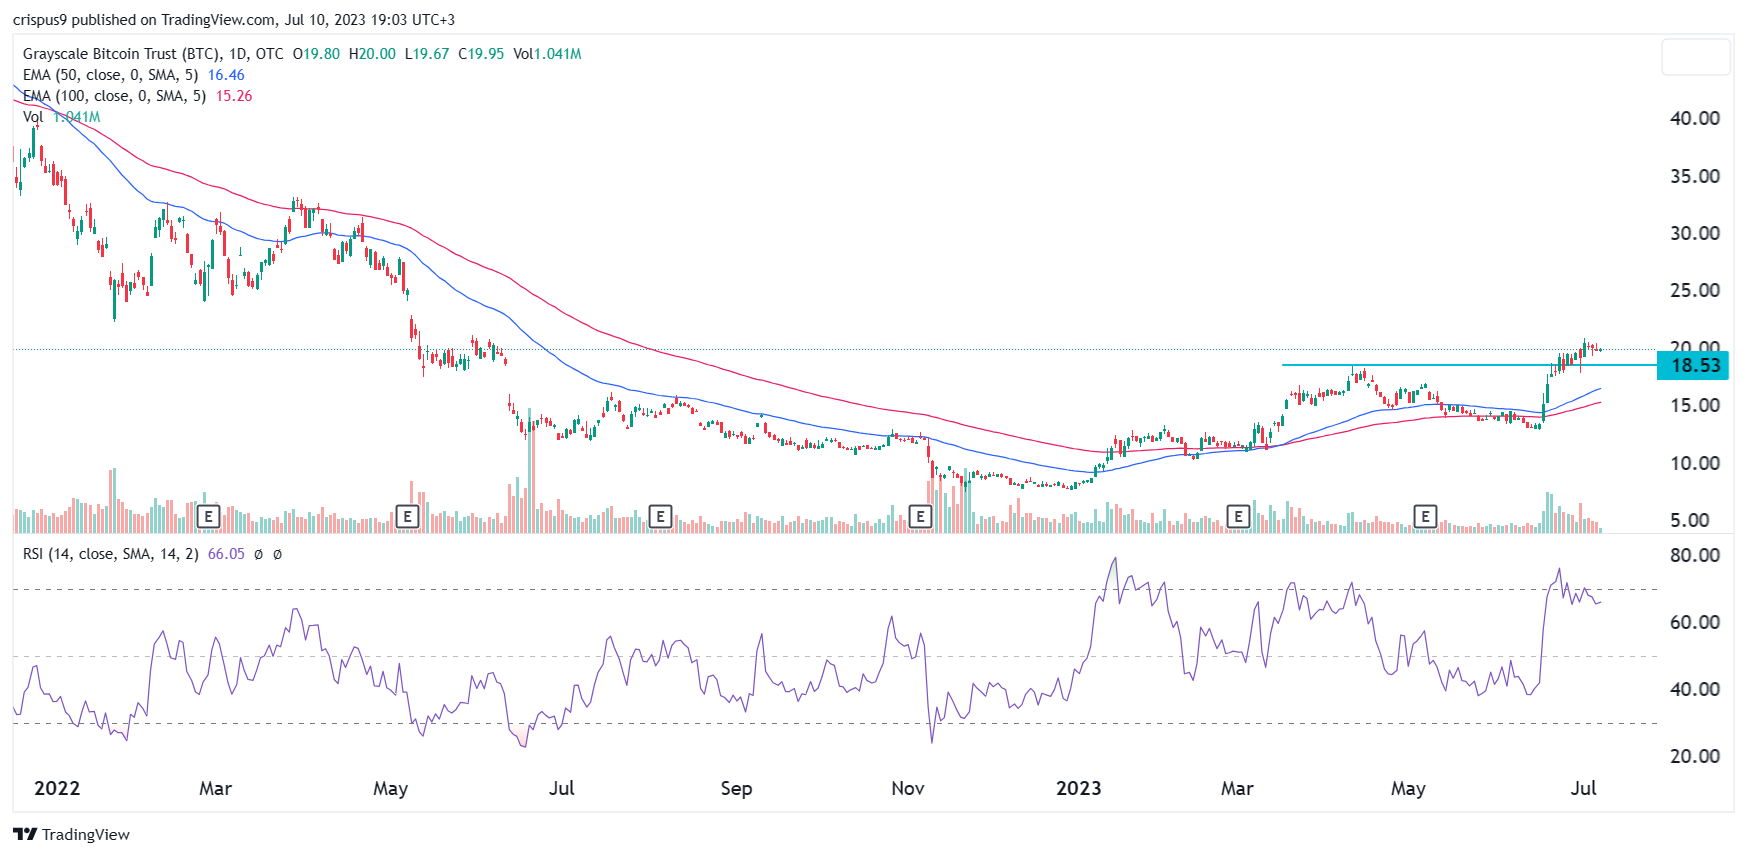The height and width of the screenshot is (856, 1747).
Task: Select the earnings E marker near May 2023
Action: tap(1425, 516)
